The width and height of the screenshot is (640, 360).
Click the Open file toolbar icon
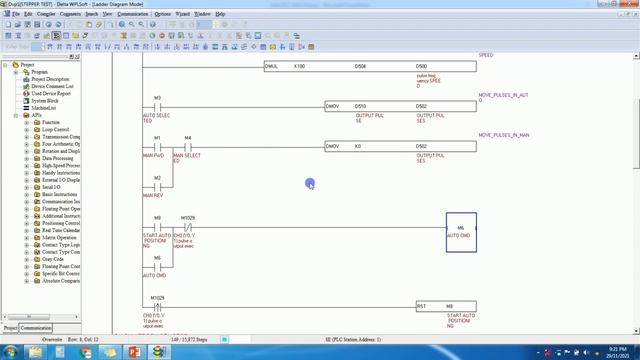(x=18, y=25)
